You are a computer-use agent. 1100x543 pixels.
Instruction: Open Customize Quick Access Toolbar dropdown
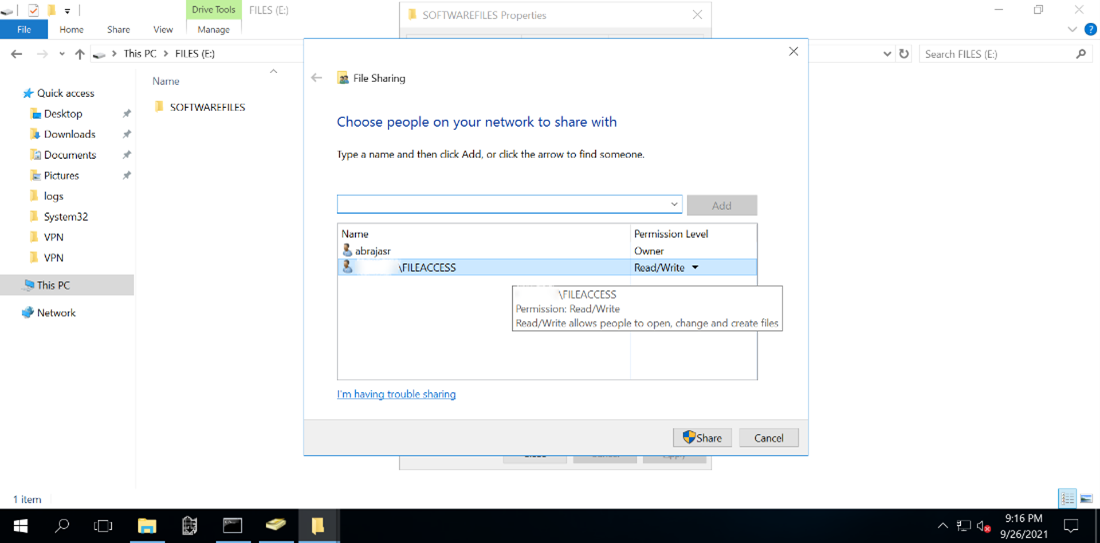click(67, 11)
